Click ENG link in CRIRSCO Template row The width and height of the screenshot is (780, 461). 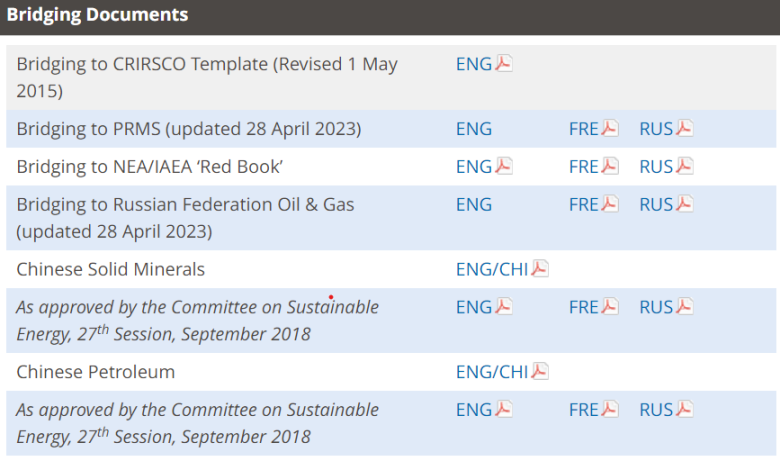[x=474, y=64]
